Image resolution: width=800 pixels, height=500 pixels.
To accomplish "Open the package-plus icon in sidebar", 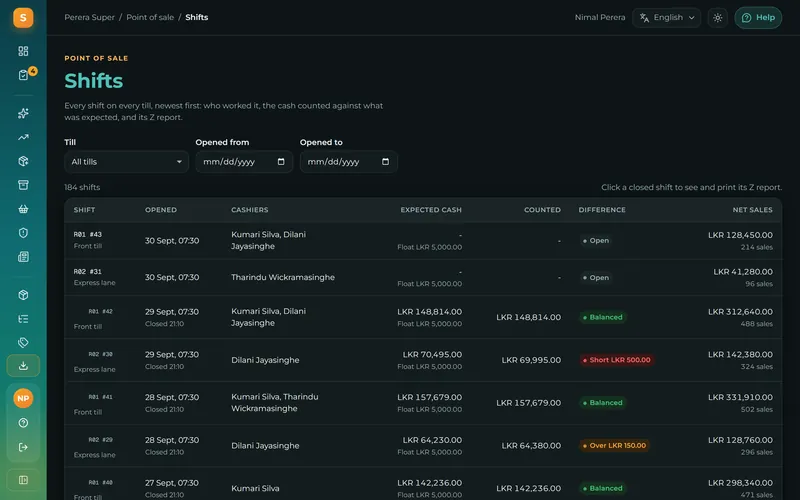I will (x=23, y=161).
